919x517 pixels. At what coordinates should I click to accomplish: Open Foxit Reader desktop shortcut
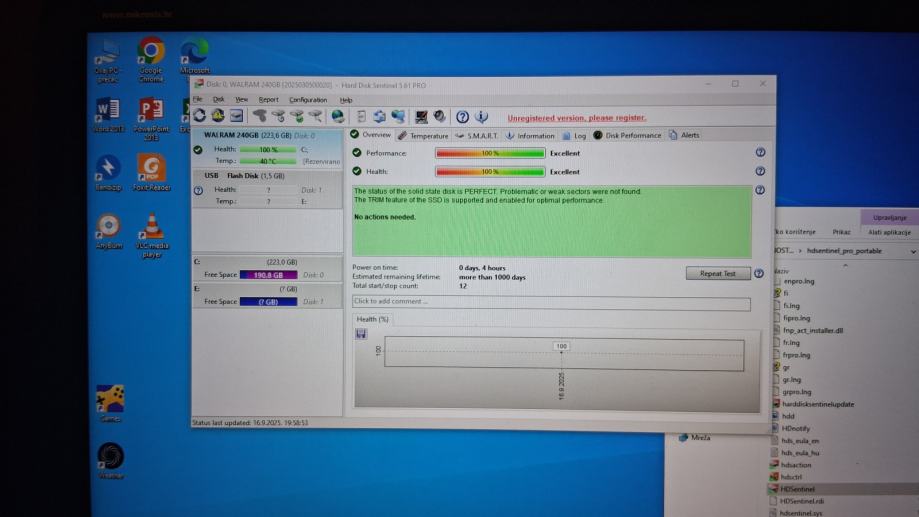tap(151, 172)
